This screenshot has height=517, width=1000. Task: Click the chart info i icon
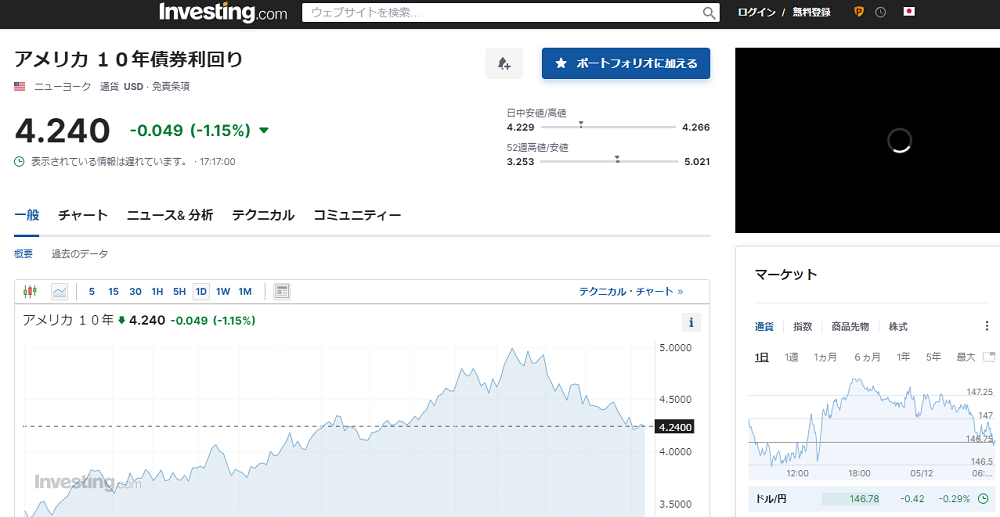pyautogui.click(x=691, y=323)
